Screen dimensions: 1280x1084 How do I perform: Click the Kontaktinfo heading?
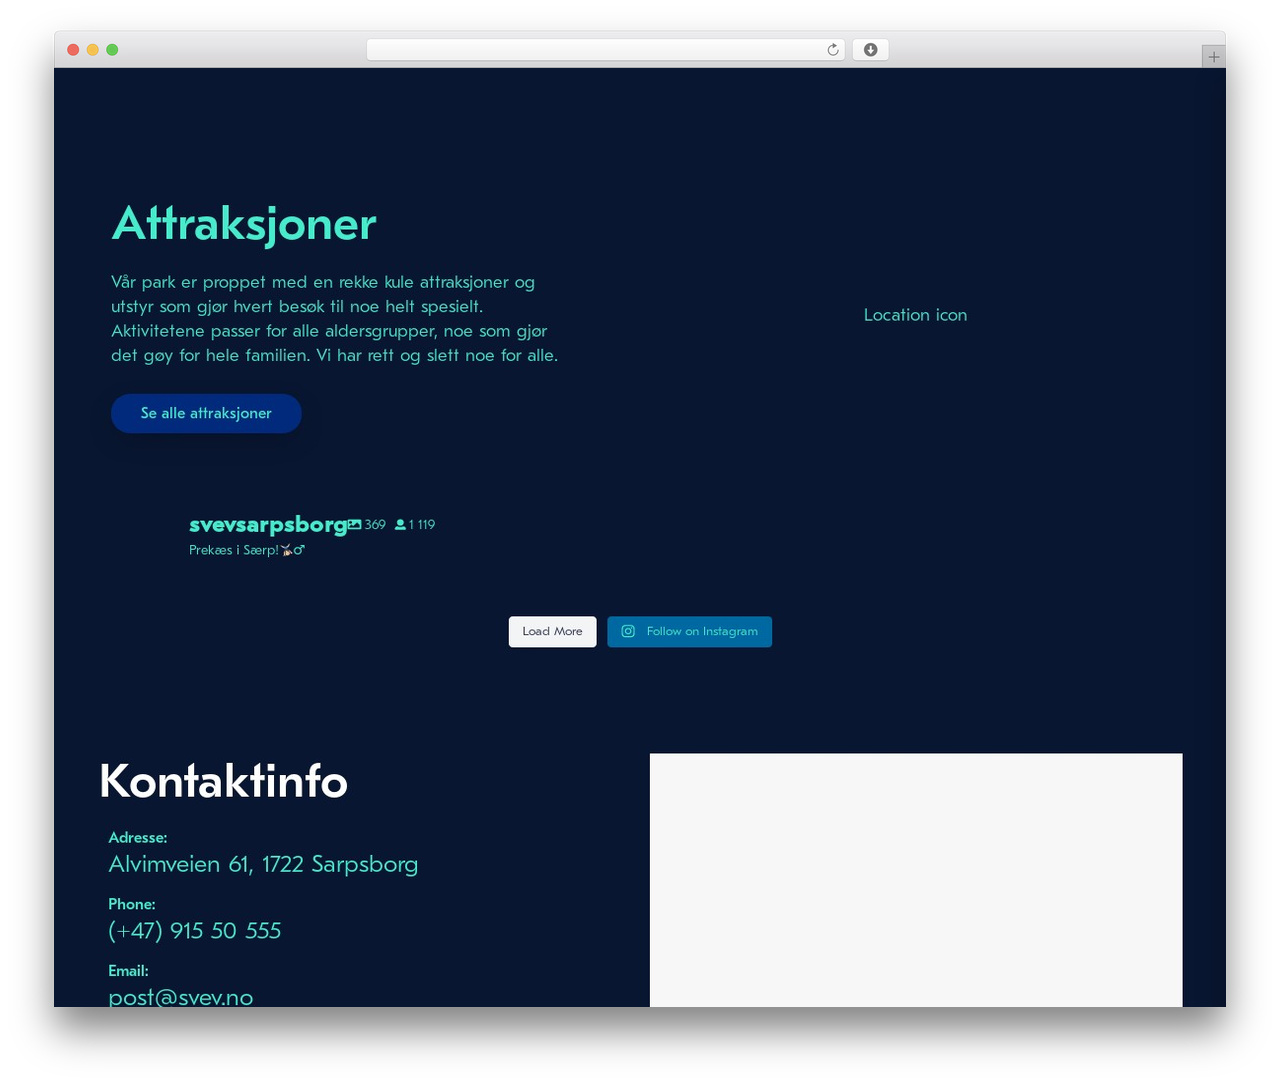(223, 781)
